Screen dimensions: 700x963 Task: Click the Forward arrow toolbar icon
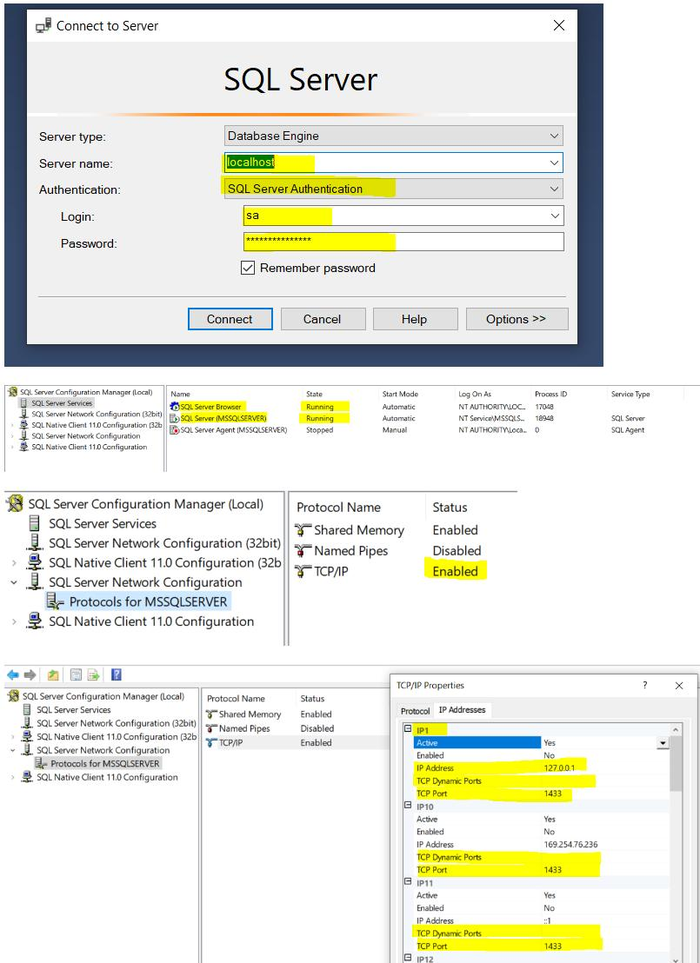pyautogui.click(x=29, y=675)
